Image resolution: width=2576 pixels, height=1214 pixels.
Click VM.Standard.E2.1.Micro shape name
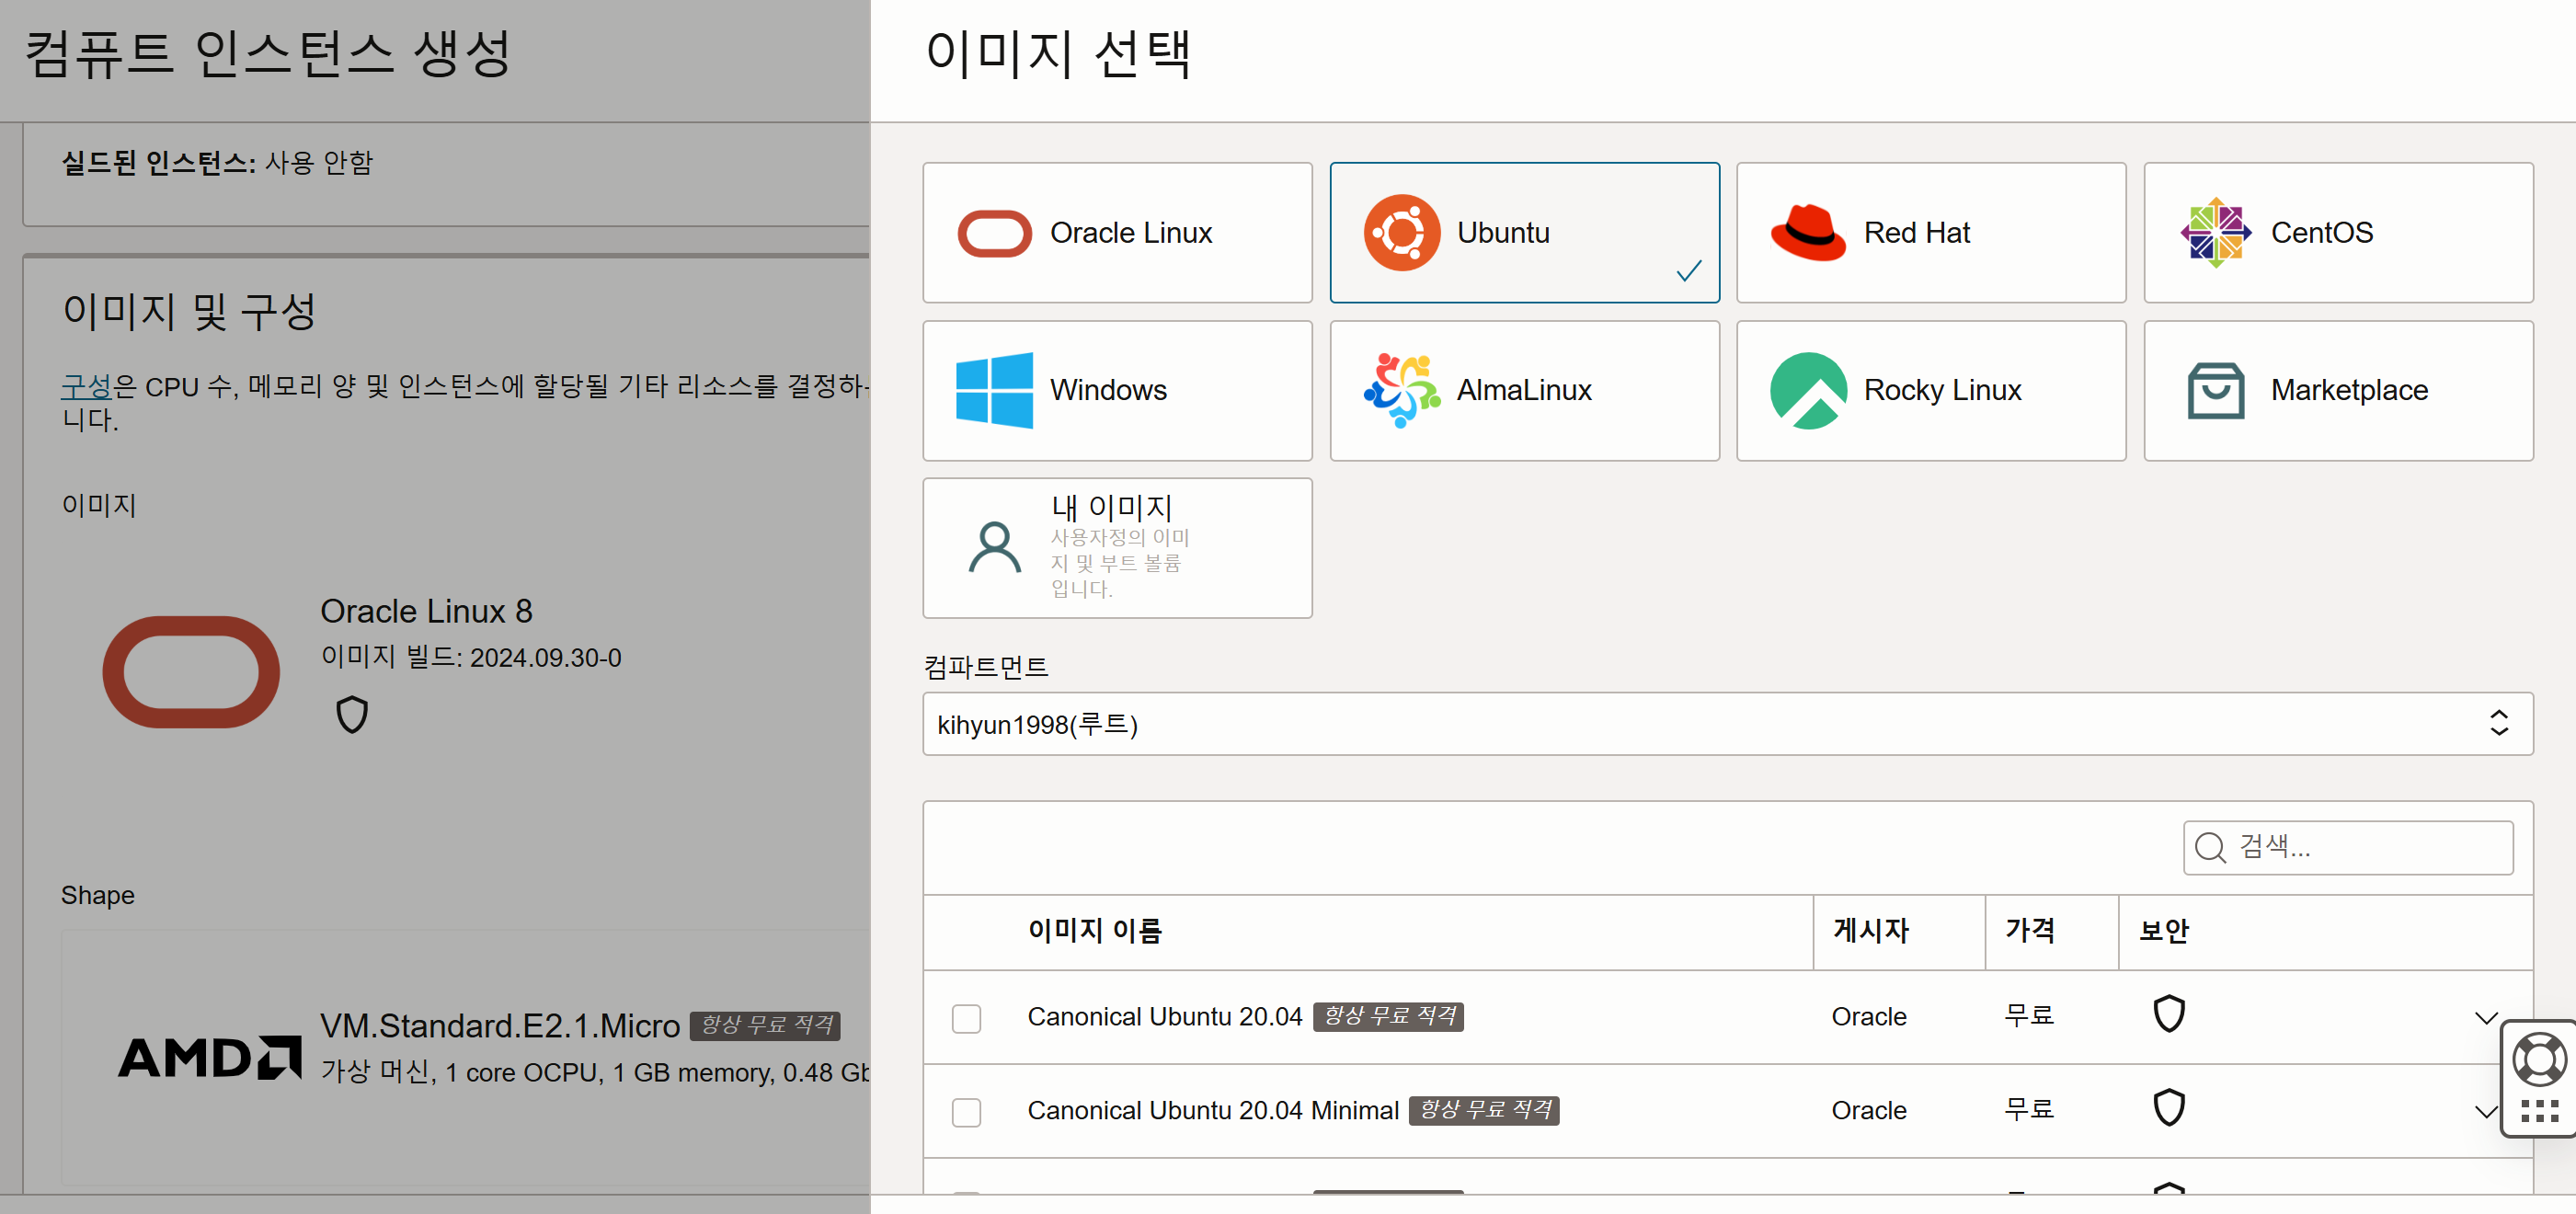(500, 1026)
